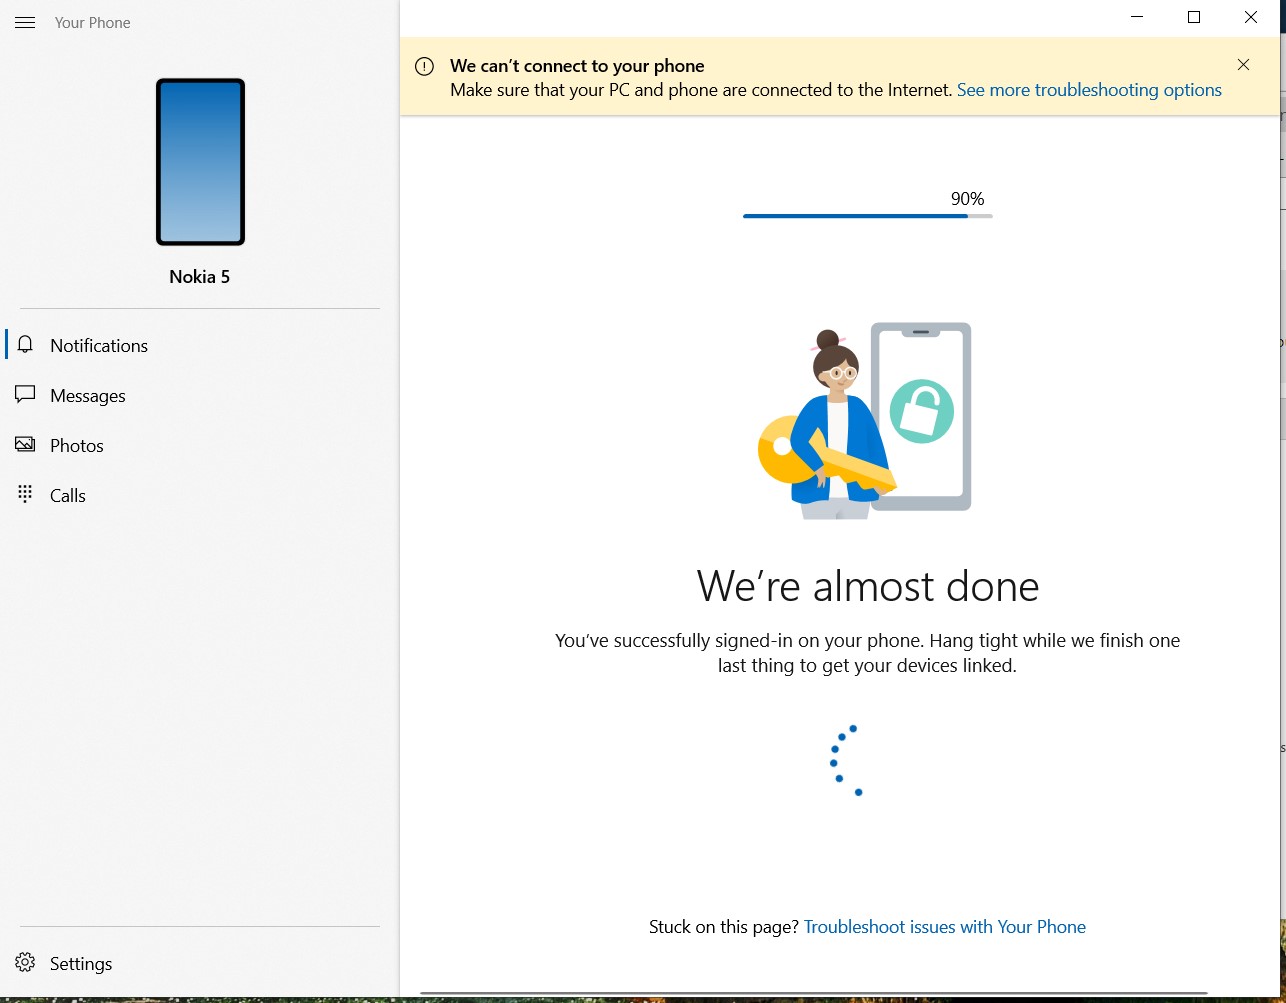Open the Notifications section
1286x1003 pixels.
click(200, 345)
